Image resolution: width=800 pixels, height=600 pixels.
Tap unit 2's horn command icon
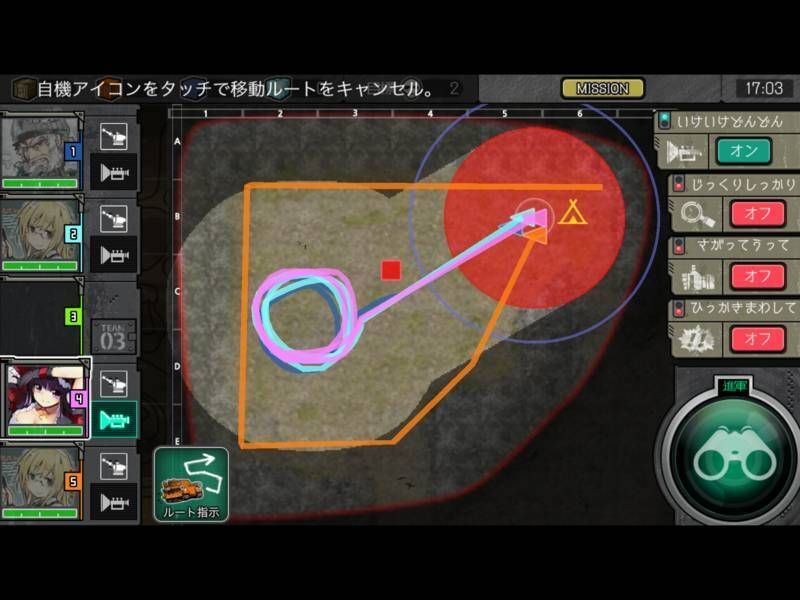click(113, 255)
